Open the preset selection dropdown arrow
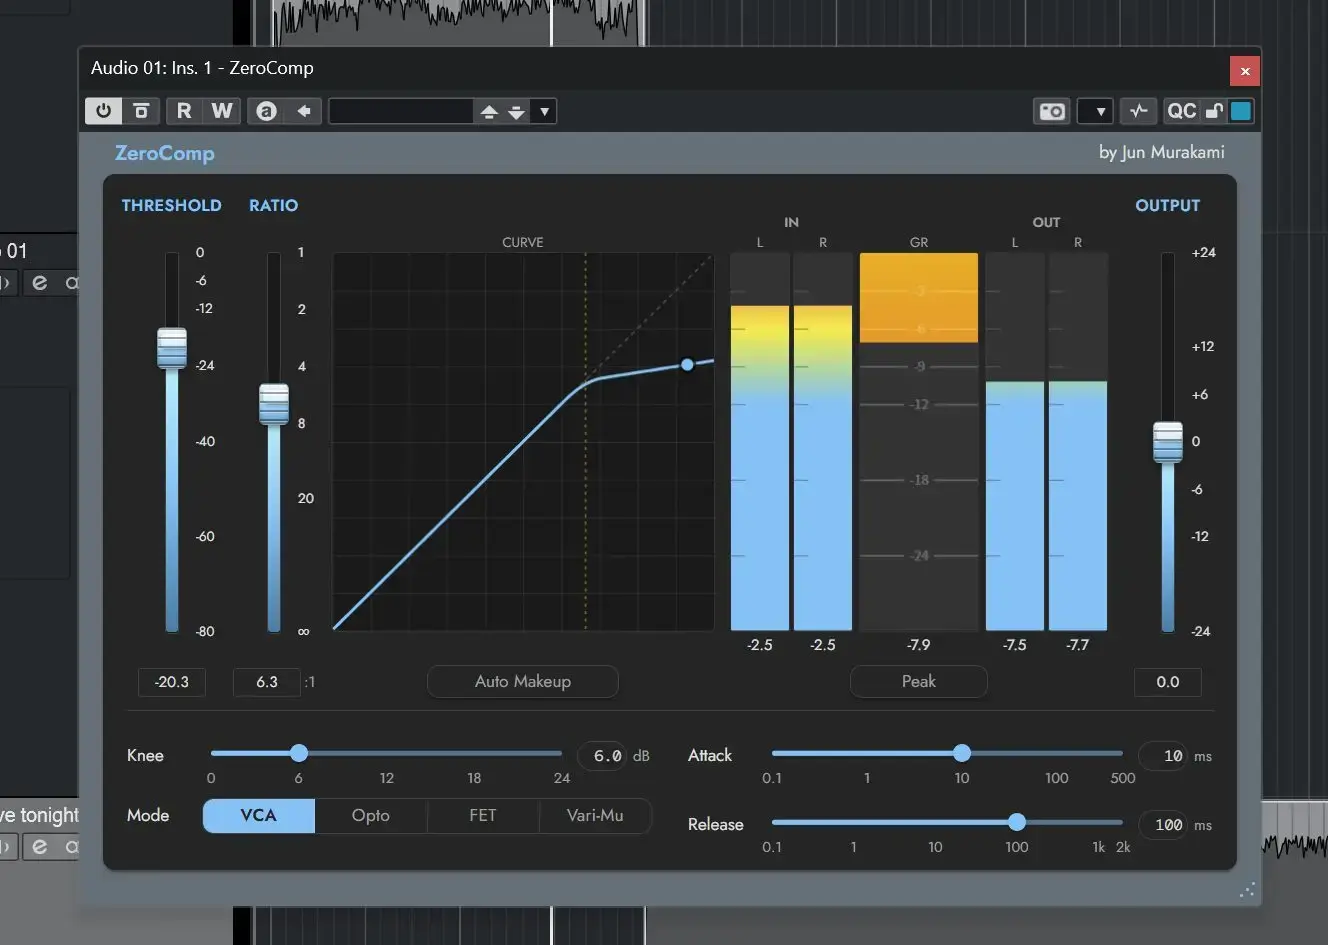 tap(543, 111)
